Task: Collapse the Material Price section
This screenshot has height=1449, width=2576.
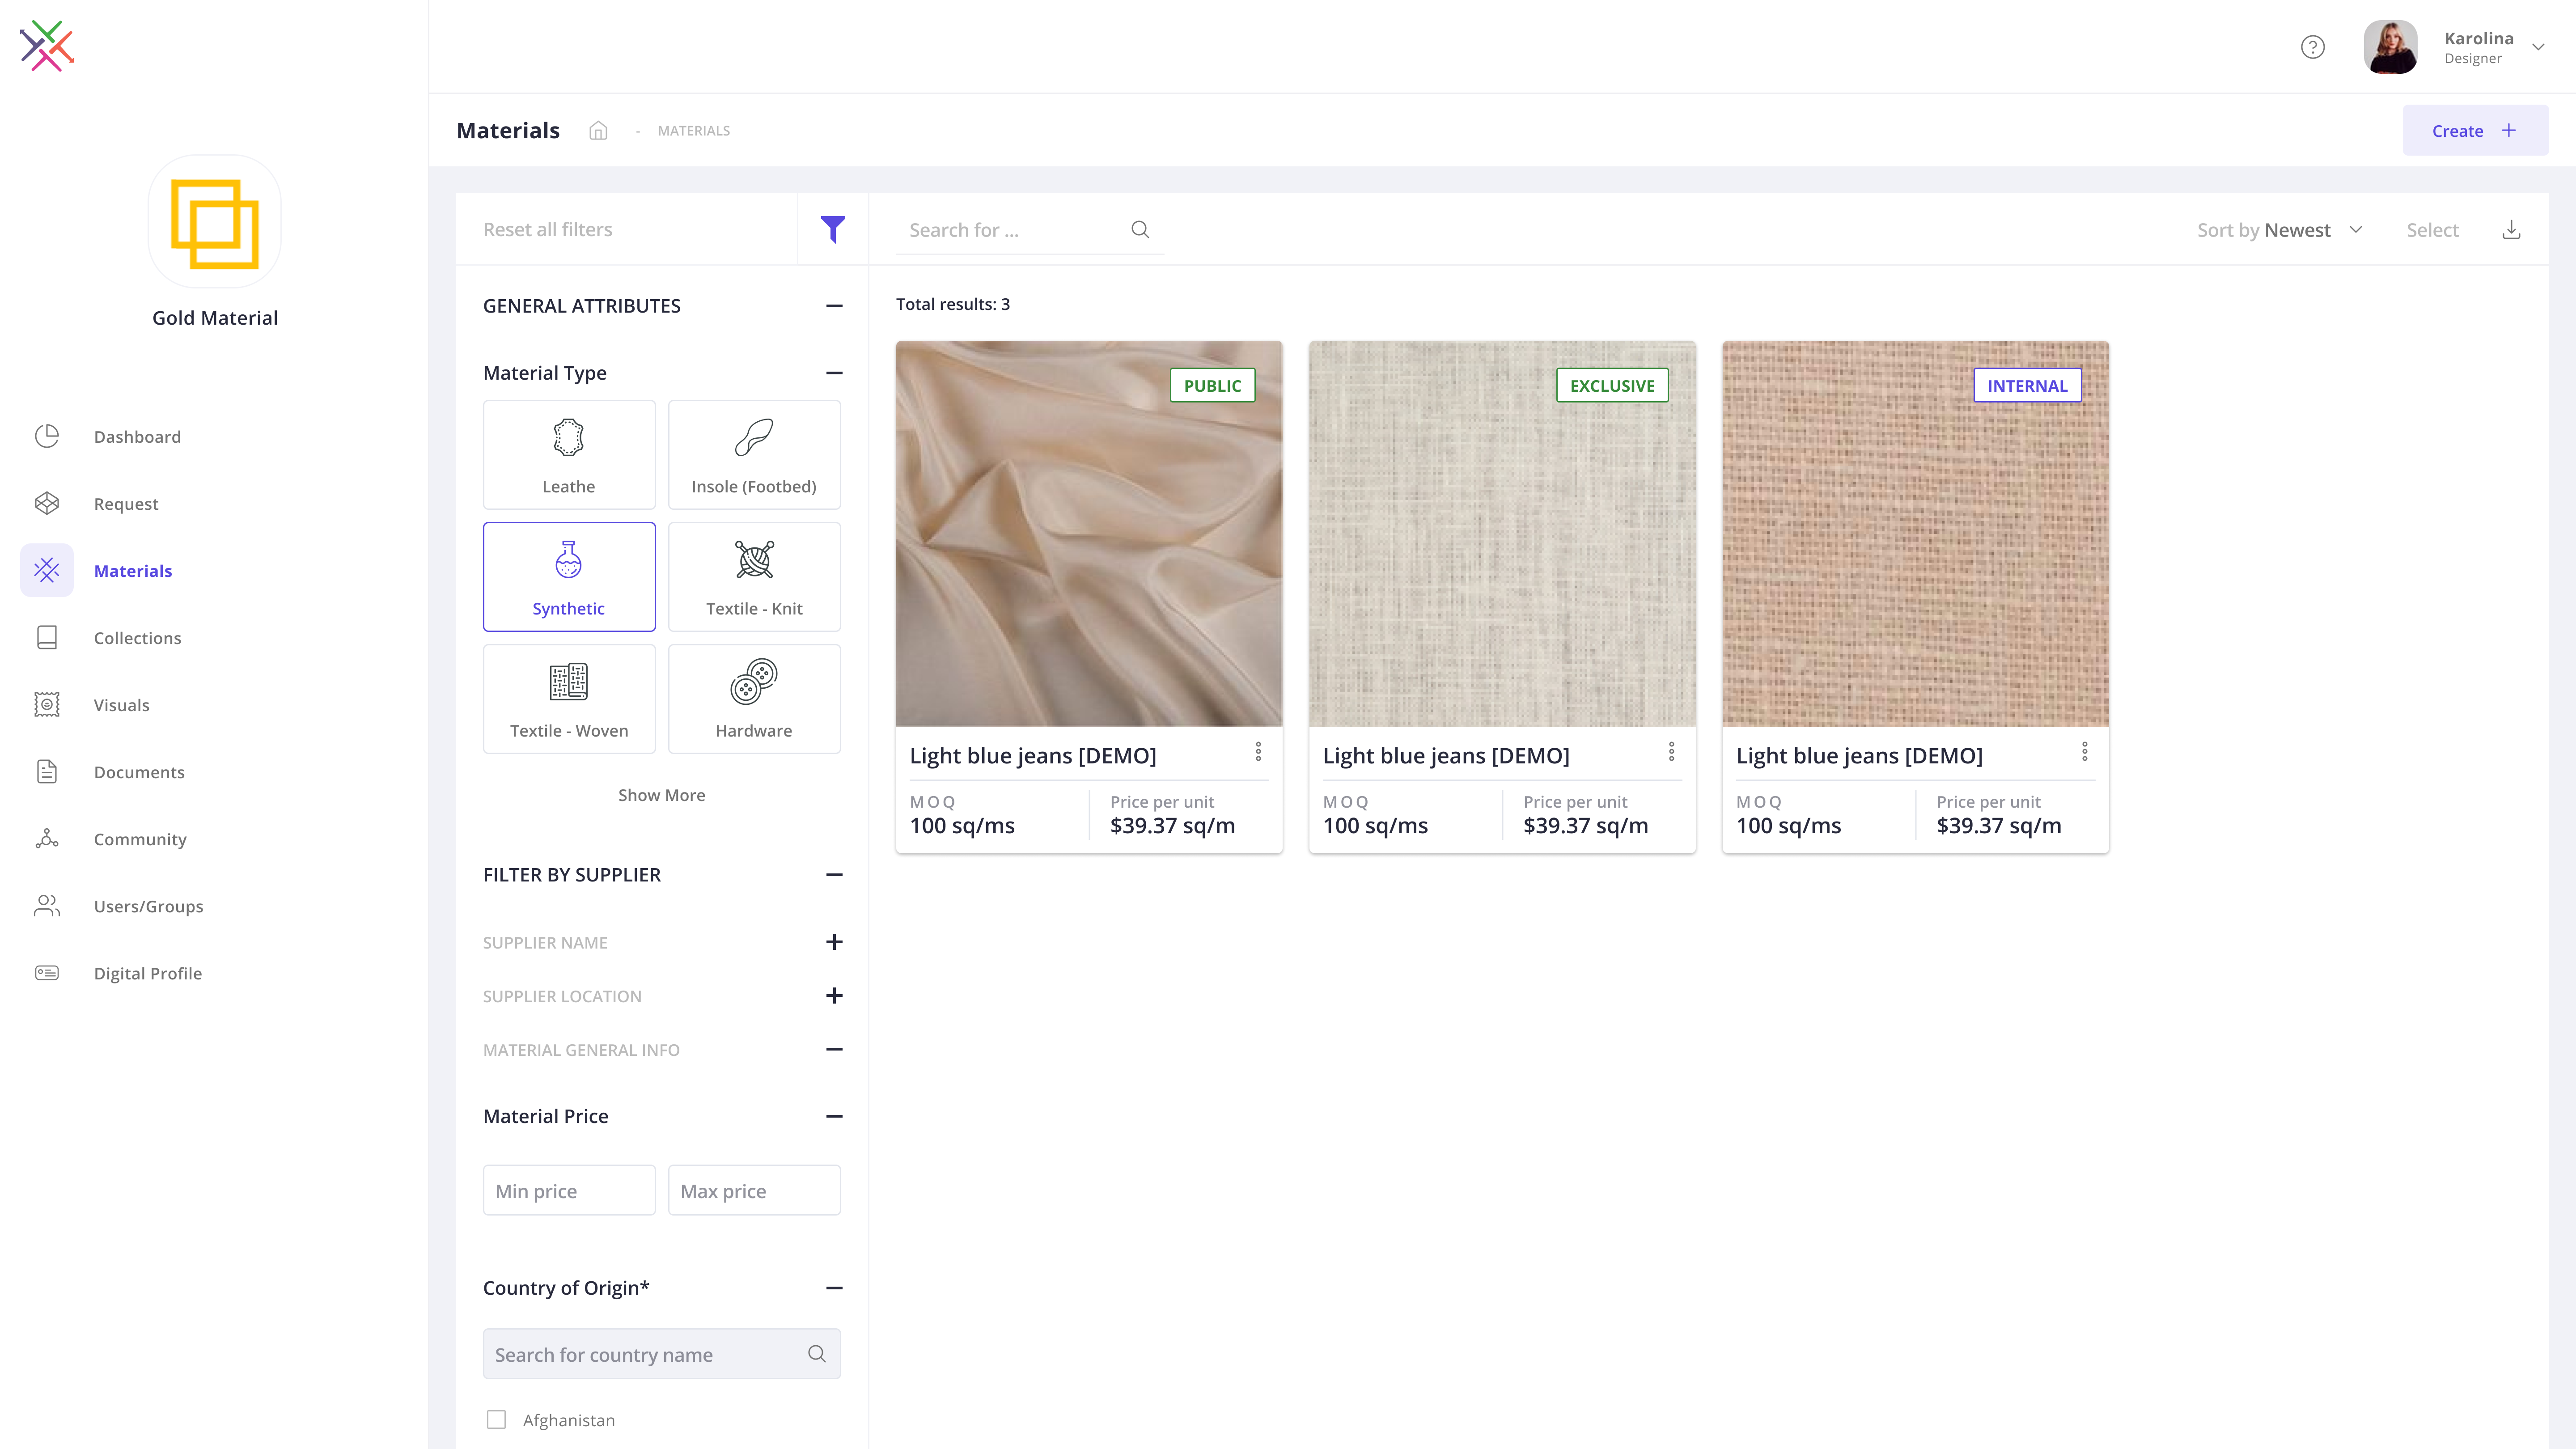Action: [834, 1116]
